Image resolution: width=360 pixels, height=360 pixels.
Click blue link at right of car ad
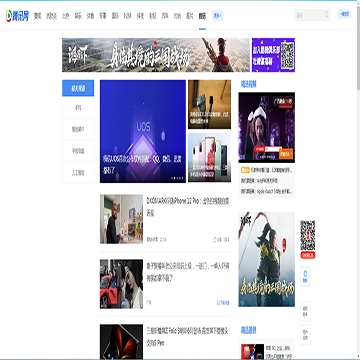tap(223, 303)
